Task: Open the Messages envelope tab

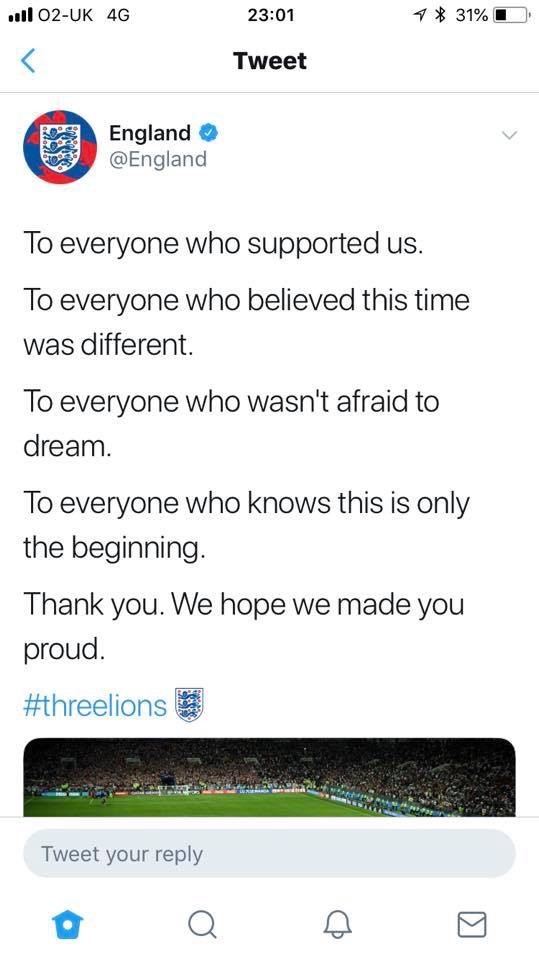Action: (472, 924)
